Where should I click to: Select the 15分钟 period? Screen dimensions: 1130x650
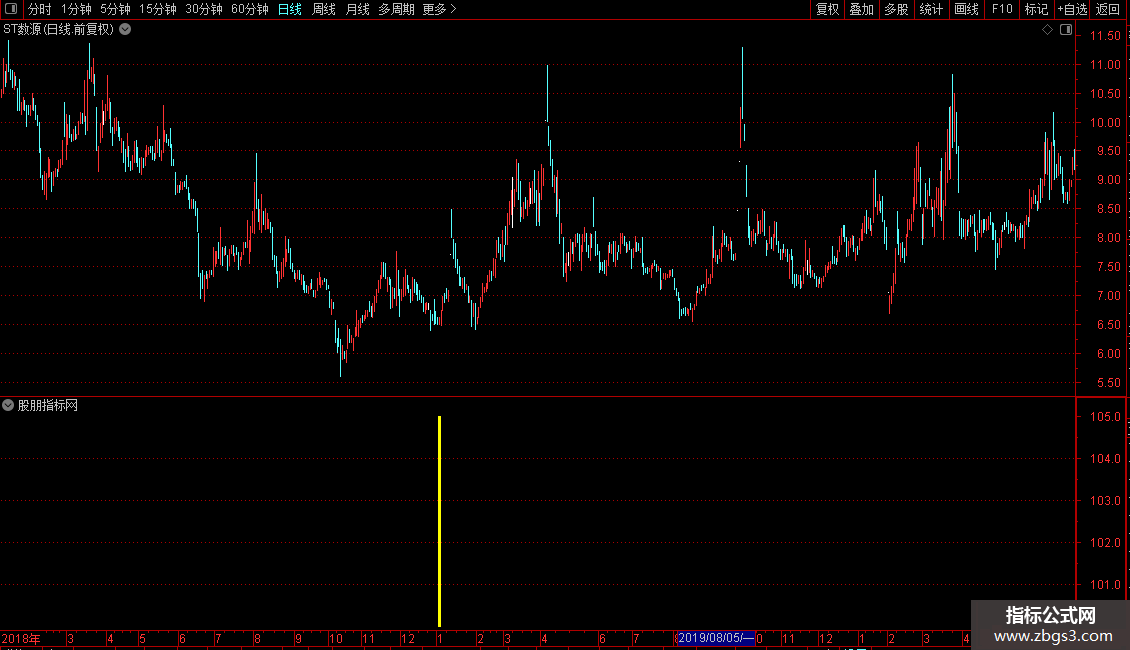coord(157,9)
